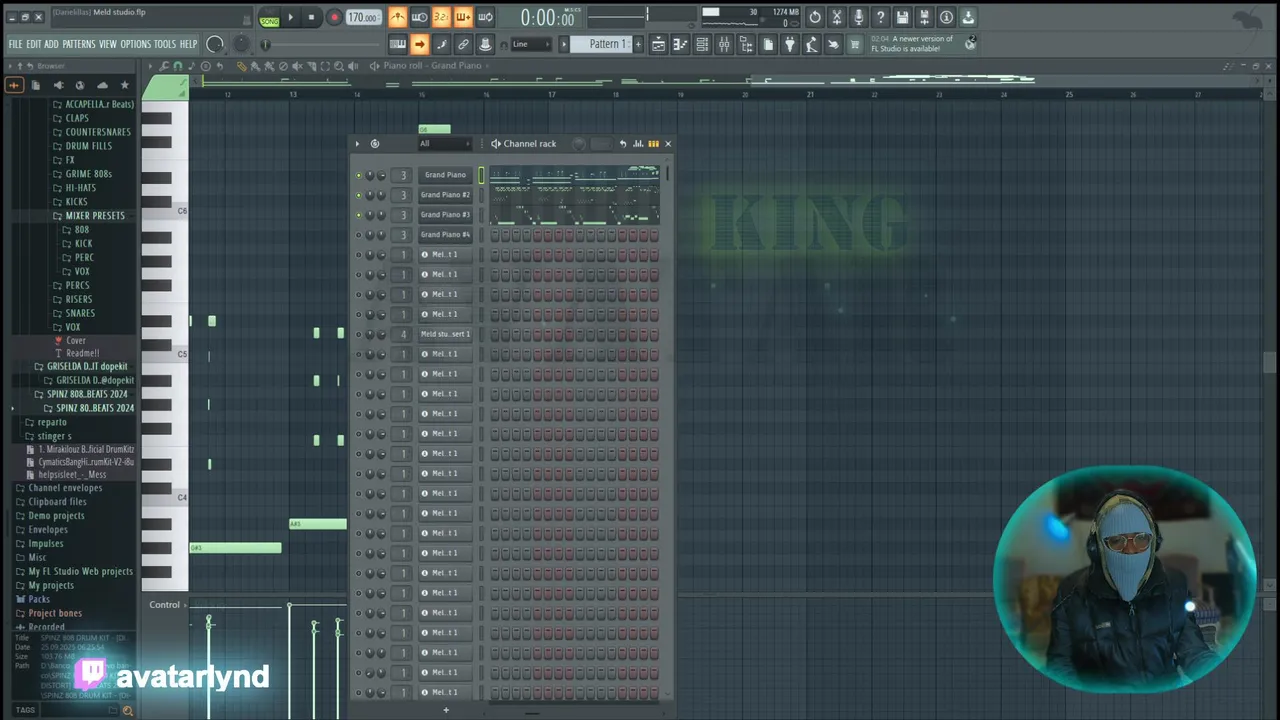Open the VIEW menu

click(108, 44)
